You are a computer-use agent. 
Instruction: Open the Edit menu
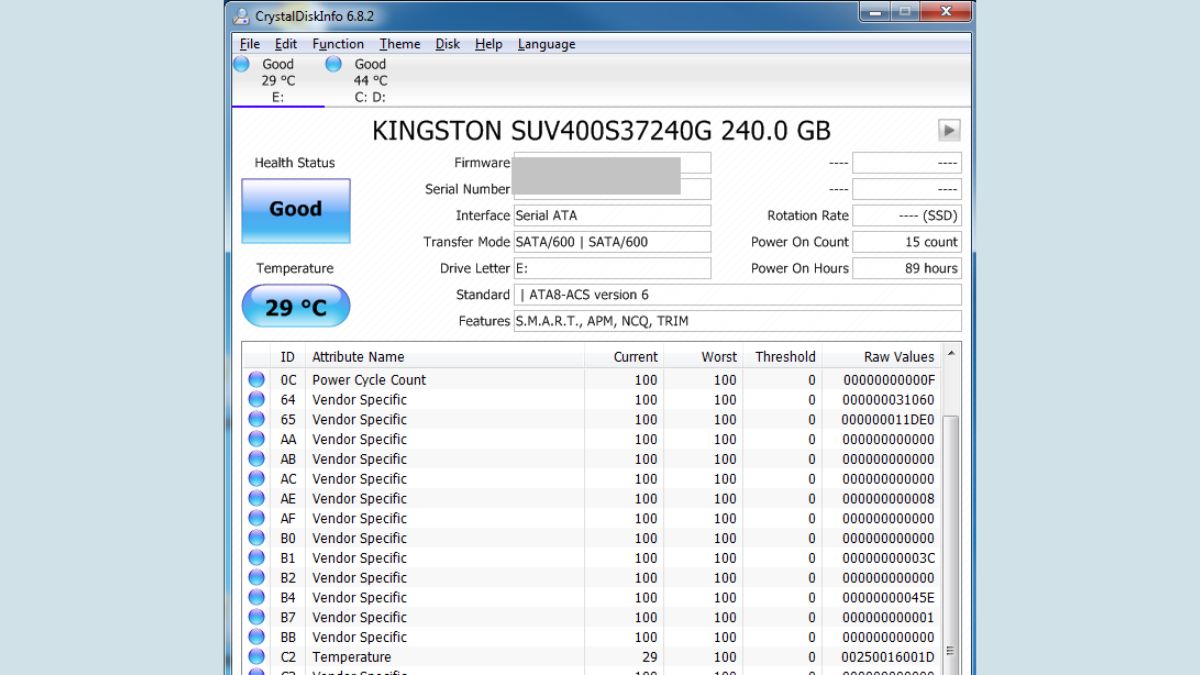286,44
